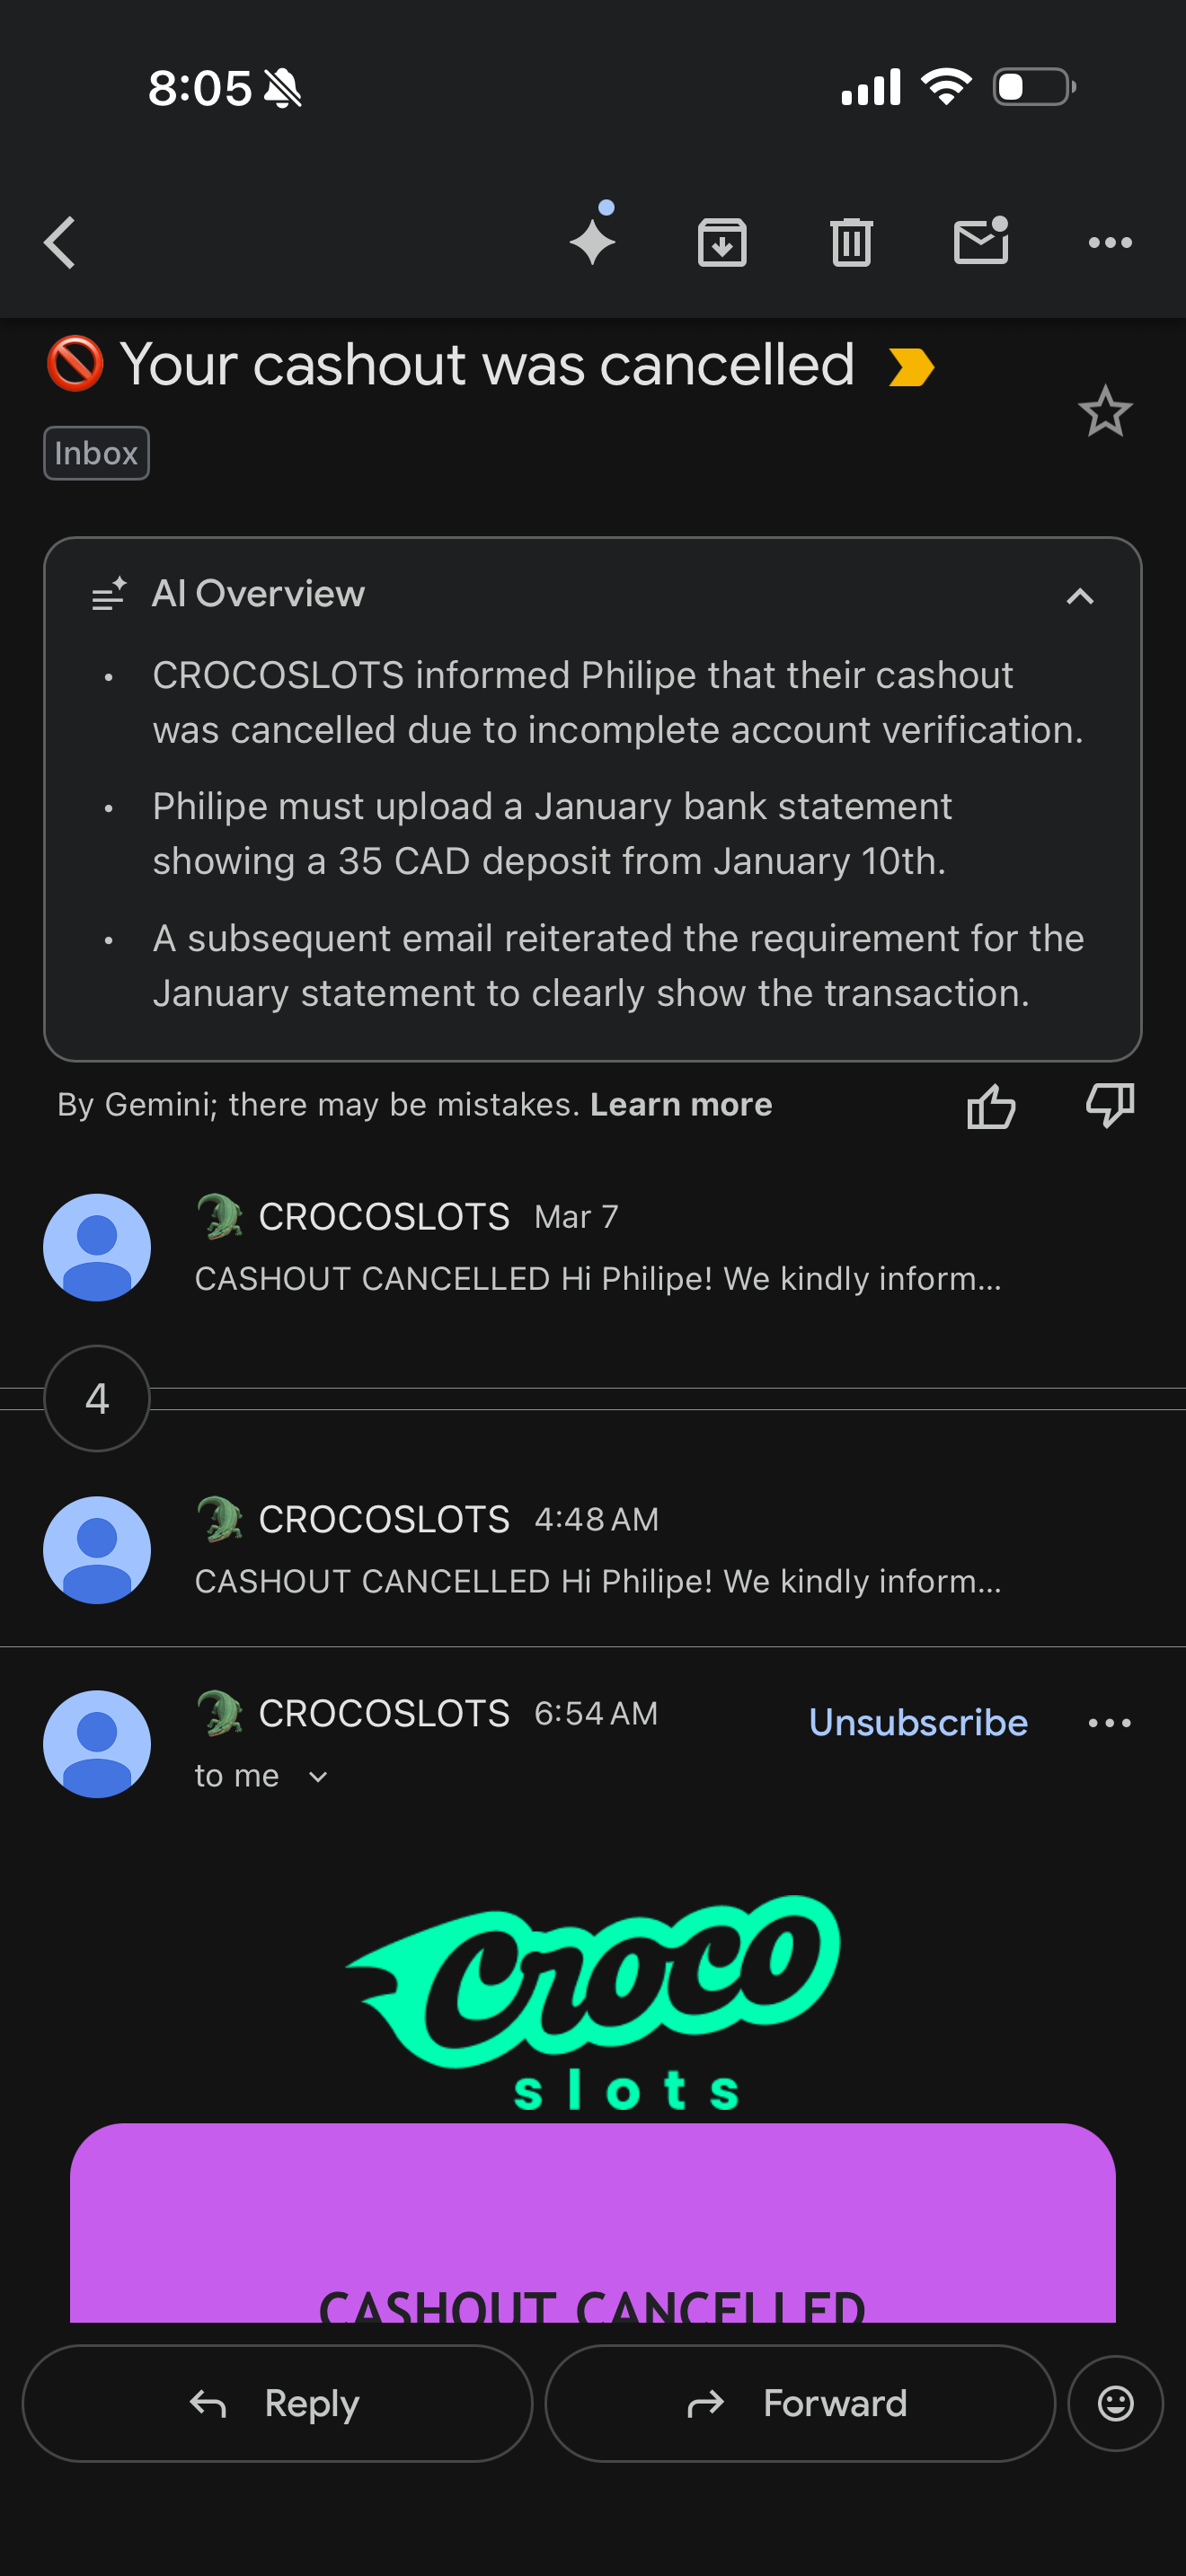Tap the Forward button
The image size is (1186, 2576).
tap(799, 2403)
